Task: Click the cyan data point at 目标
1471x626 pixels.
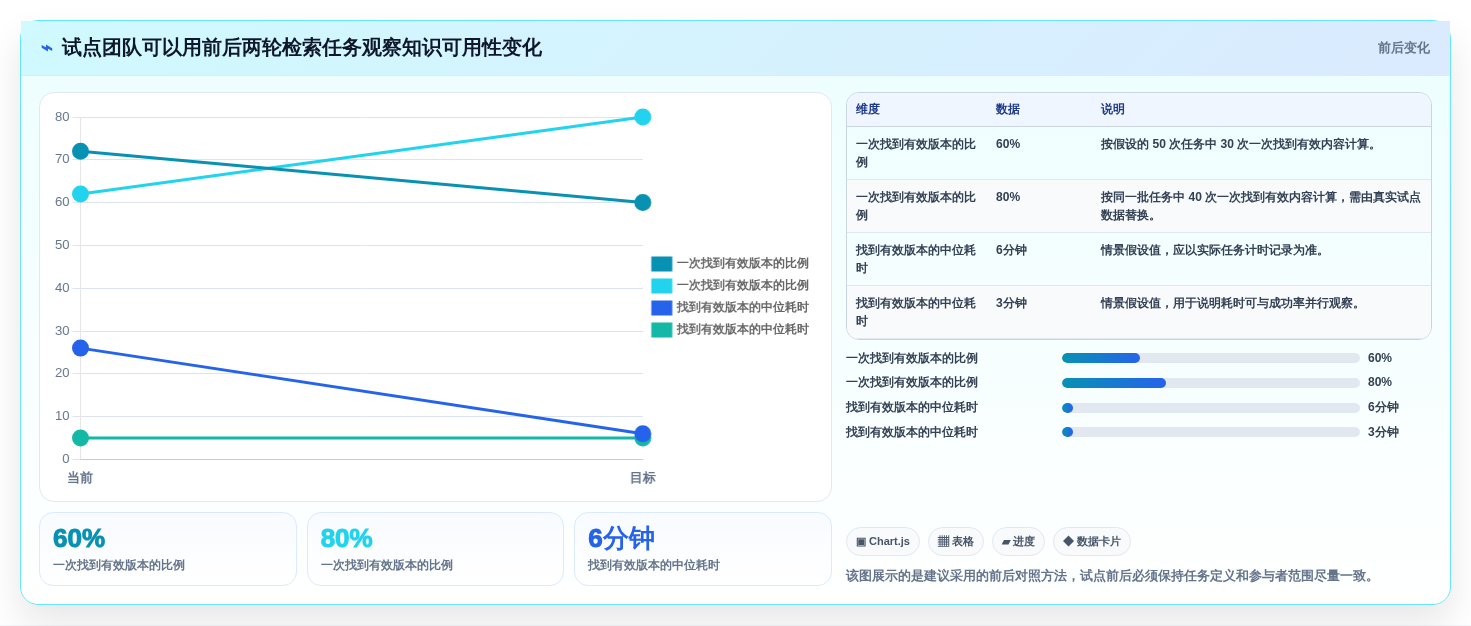Action: click(x=643, y=117)
